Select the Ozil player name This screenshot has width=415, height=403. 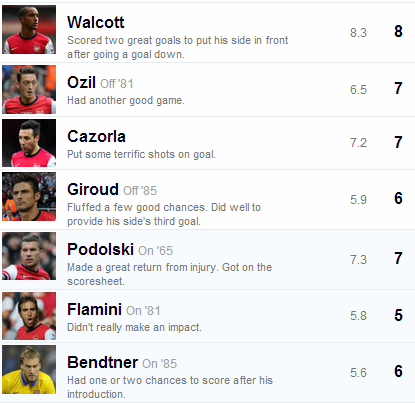point(81,82)
